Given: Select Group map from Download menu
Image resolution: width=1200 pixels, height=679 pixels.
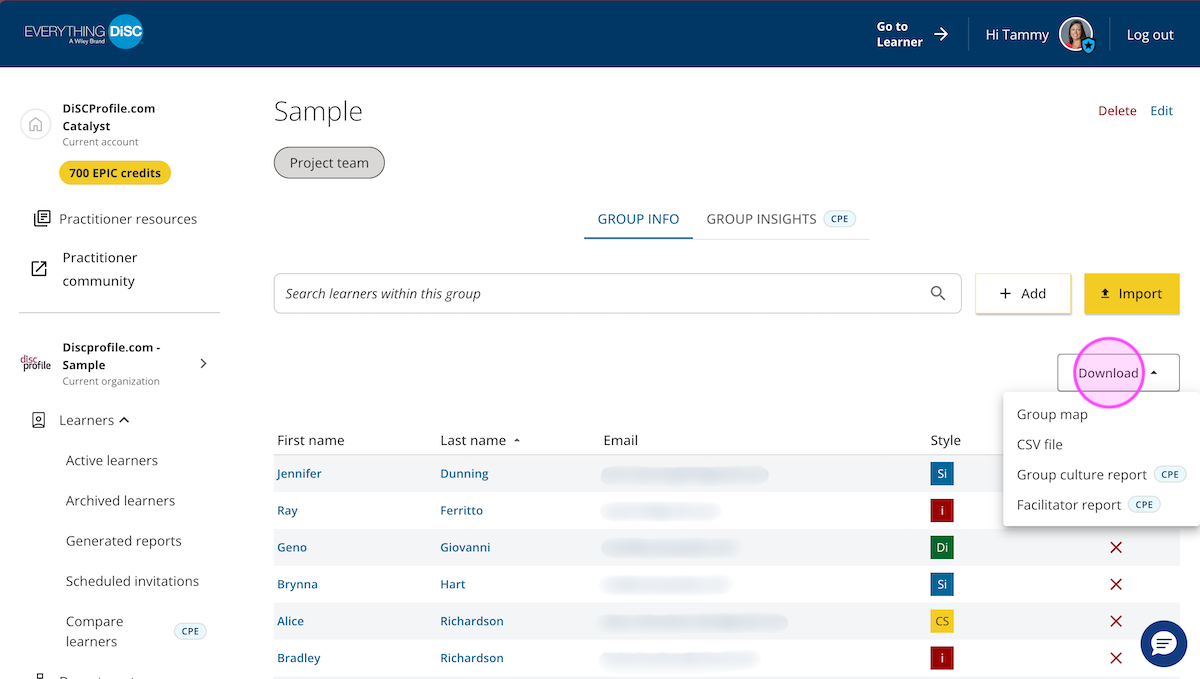Looking at the screenshot, I should coord(1052,414).
